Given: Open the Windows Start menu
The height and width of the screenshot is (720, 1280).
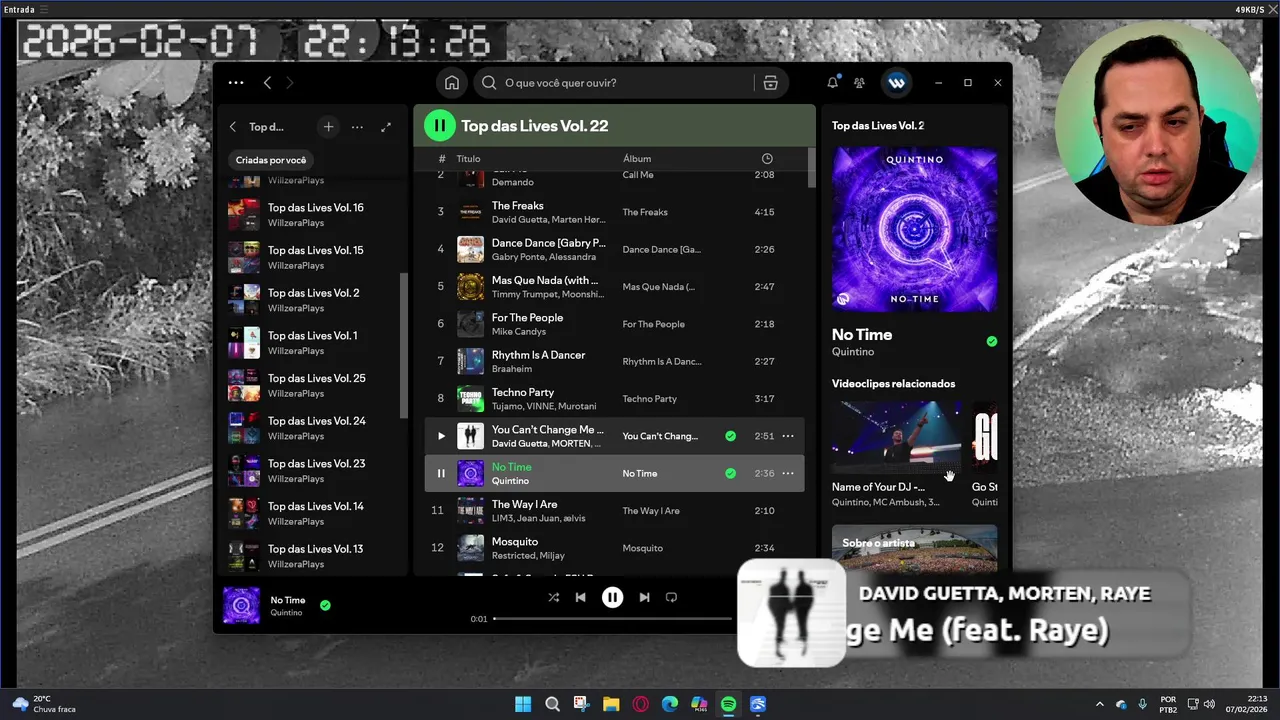Looking at the screenshot, I should (523, 704).
